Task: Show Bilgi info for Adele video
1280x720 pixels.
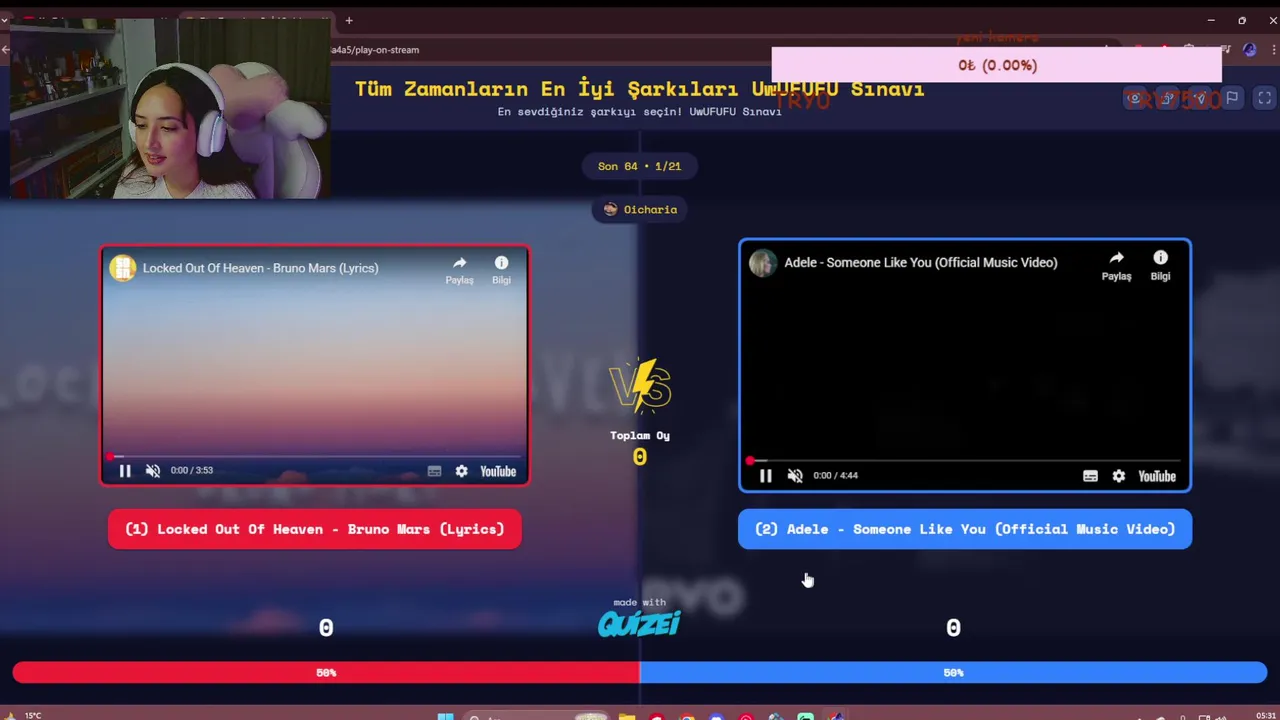Action: pos(1160,265)
